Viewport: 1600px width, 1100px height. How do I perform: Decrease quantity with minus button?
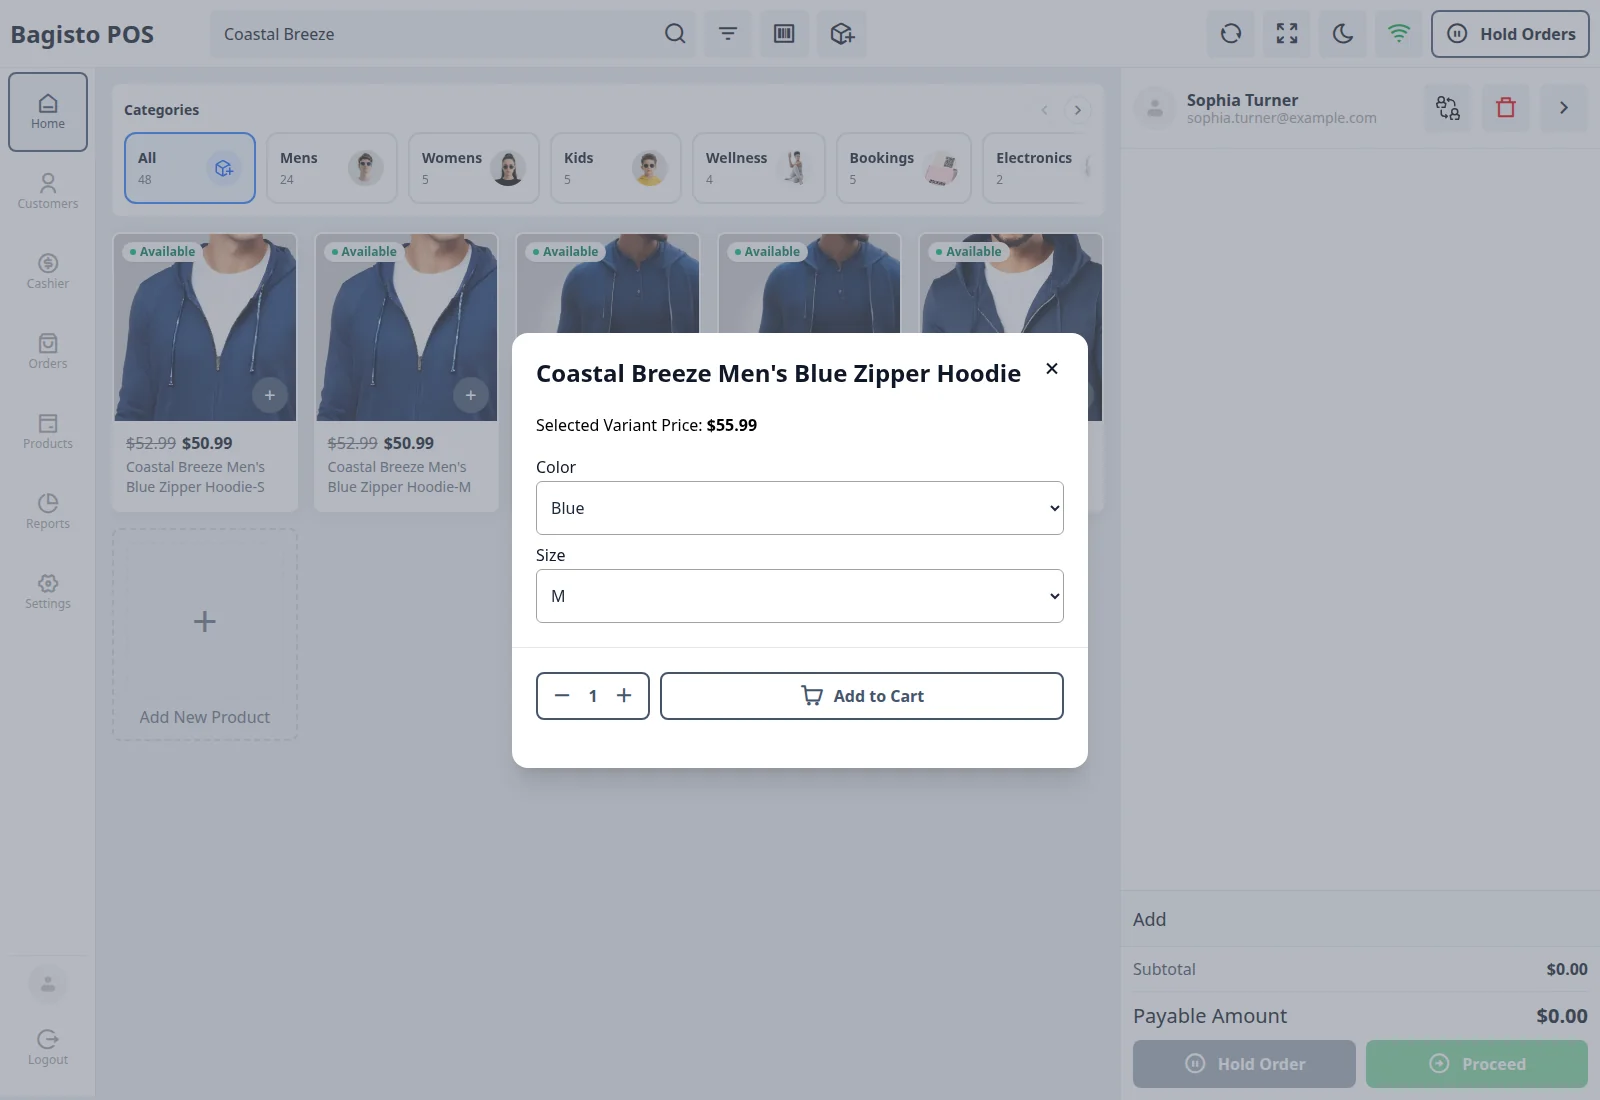562,696
